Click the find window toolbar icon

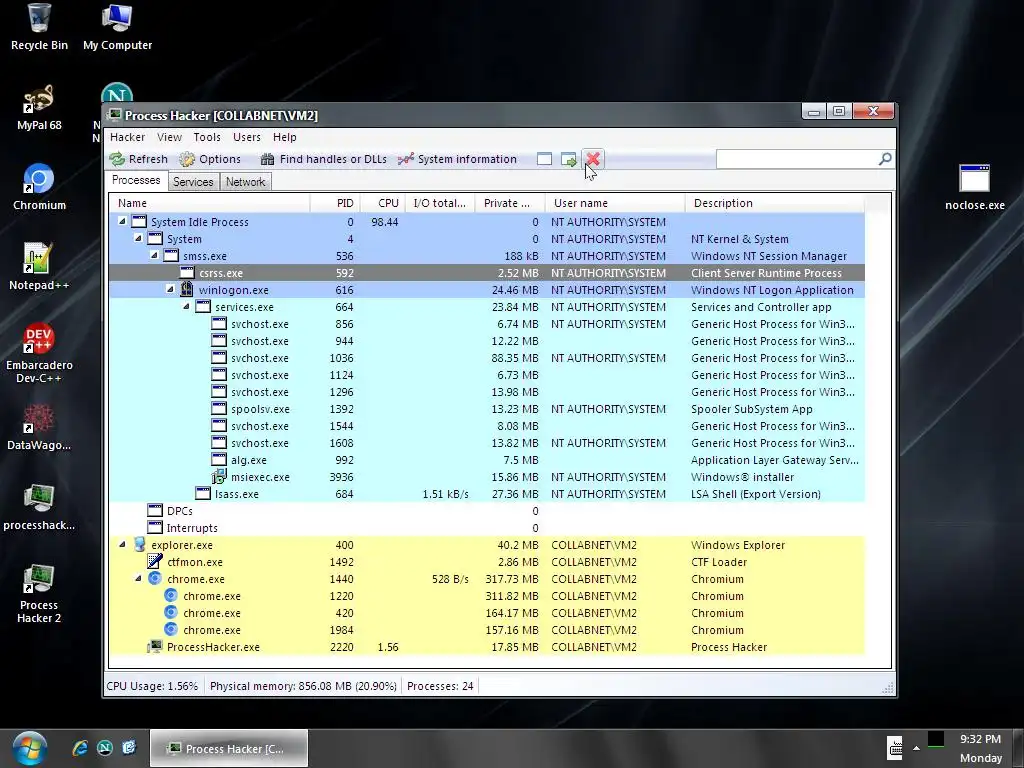tap(545, 159)
